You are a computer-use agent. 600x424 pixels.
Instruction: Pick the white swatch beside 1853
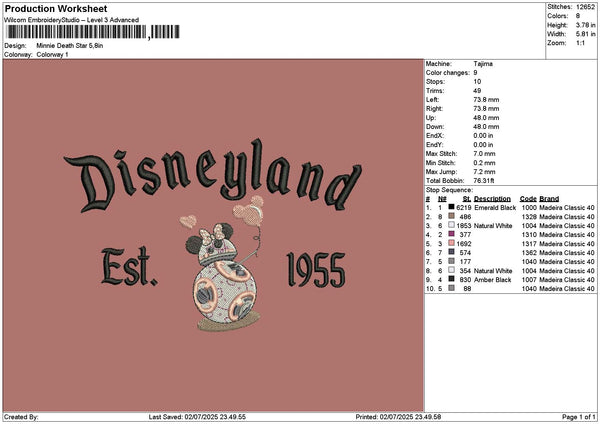point(452,225)
